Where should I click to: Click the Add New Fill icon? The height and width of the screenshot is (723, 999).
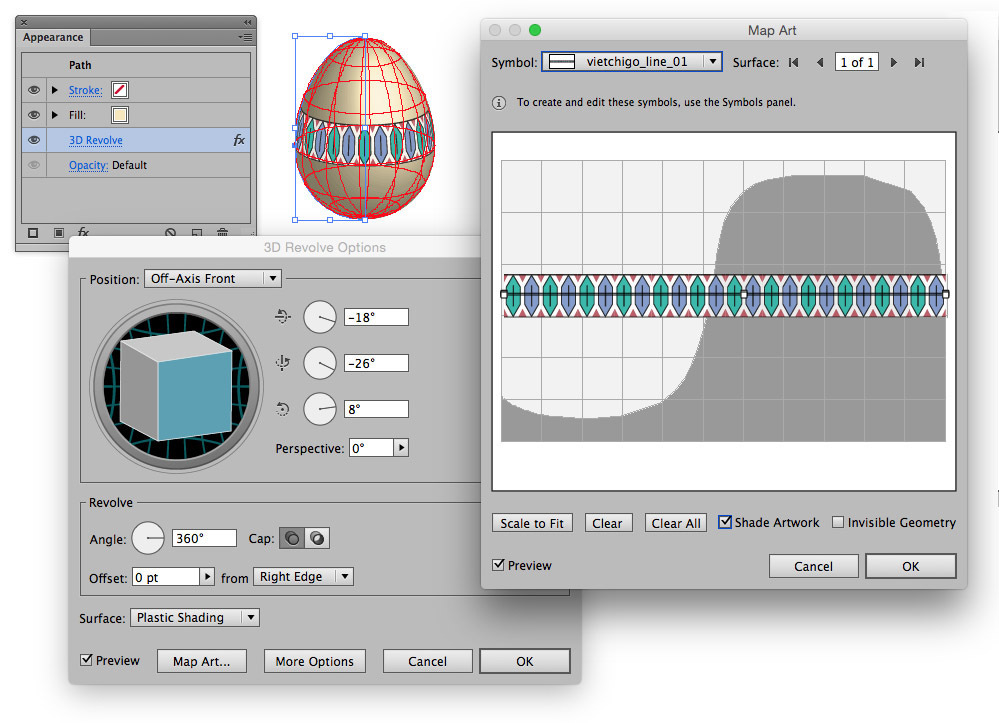coord(59,233)
